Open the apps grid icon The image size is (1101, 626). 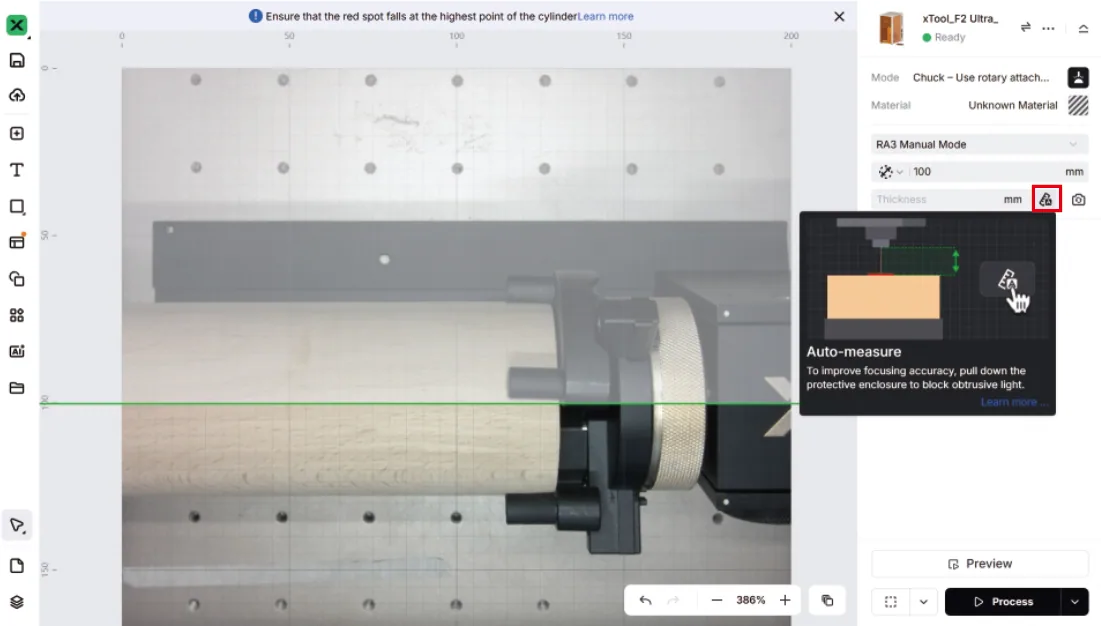(17, 315)
